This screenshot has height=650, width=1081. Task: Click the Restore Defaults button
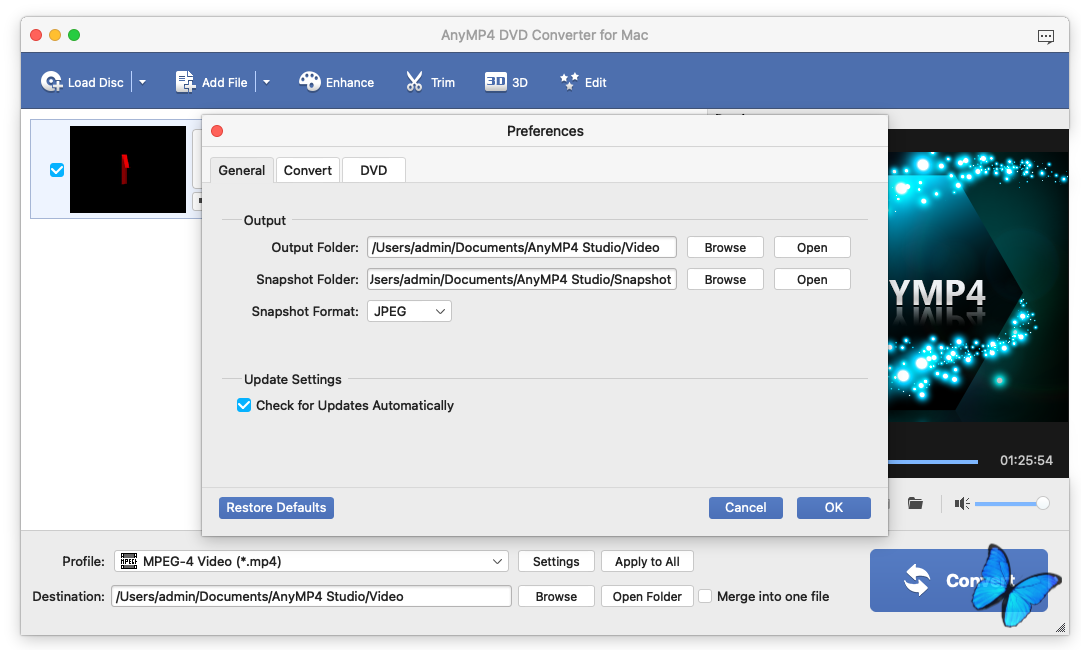[x=276, y=507]
